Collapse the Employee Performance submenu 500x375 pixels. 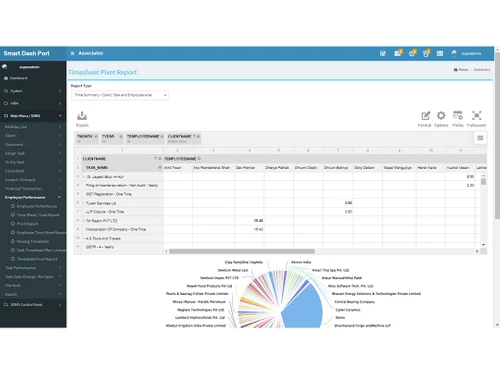33,197
